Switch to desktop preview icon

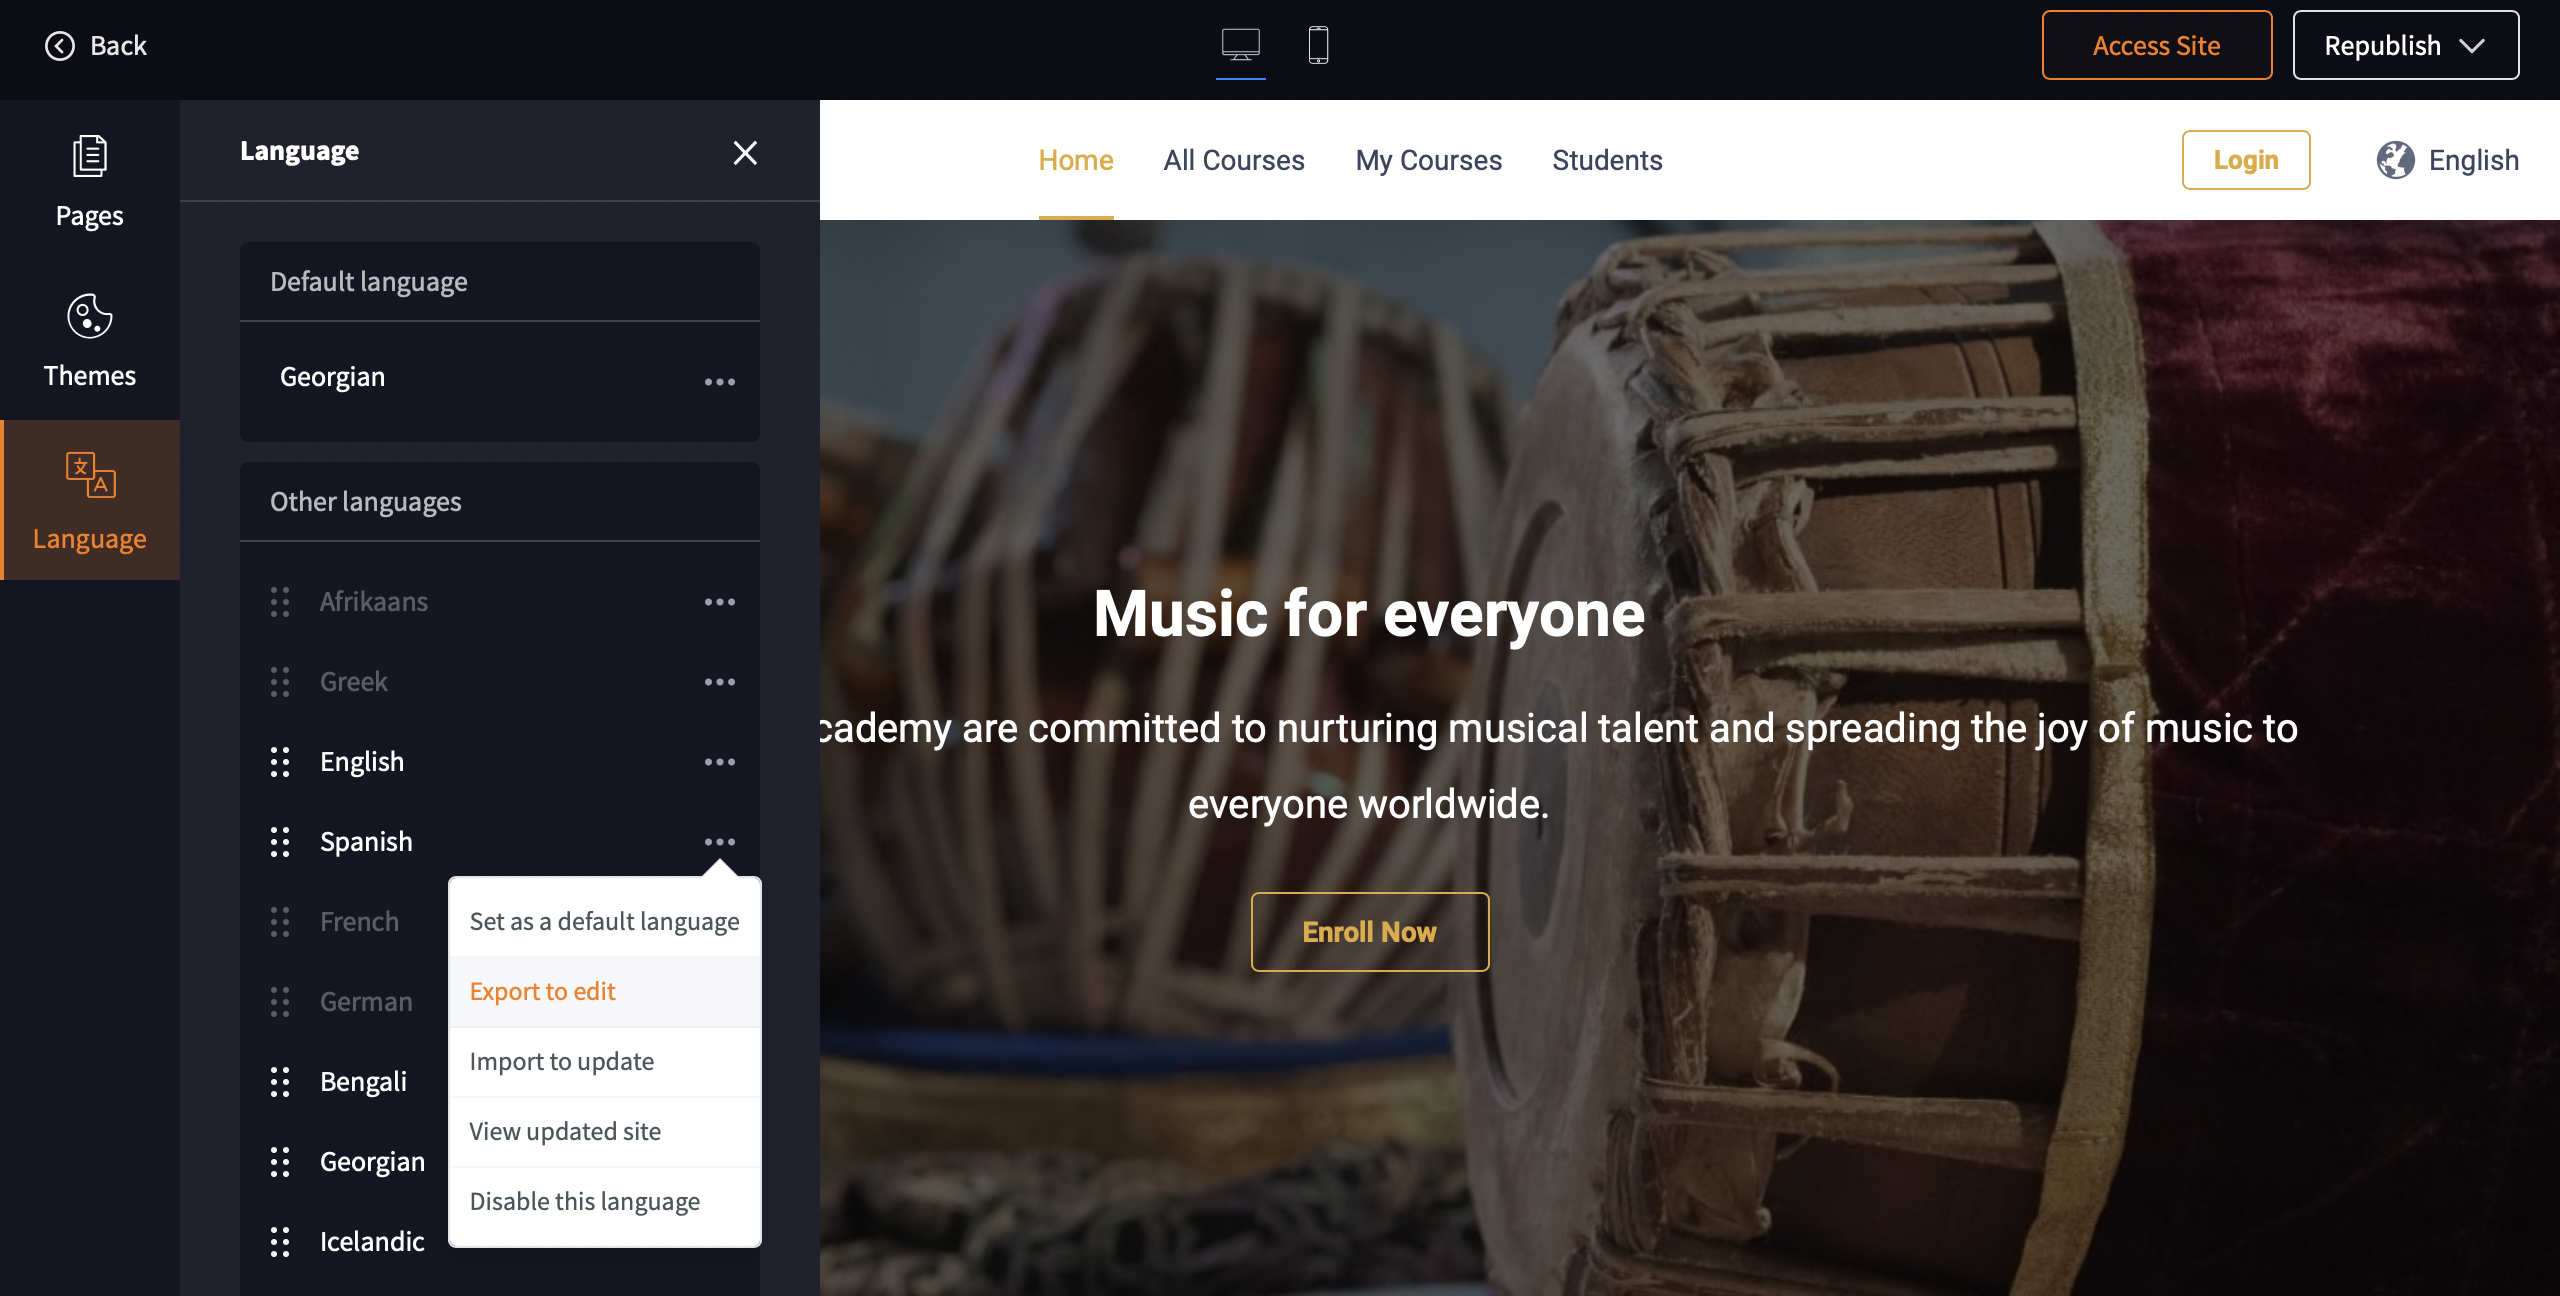(x=1240, y=45)
